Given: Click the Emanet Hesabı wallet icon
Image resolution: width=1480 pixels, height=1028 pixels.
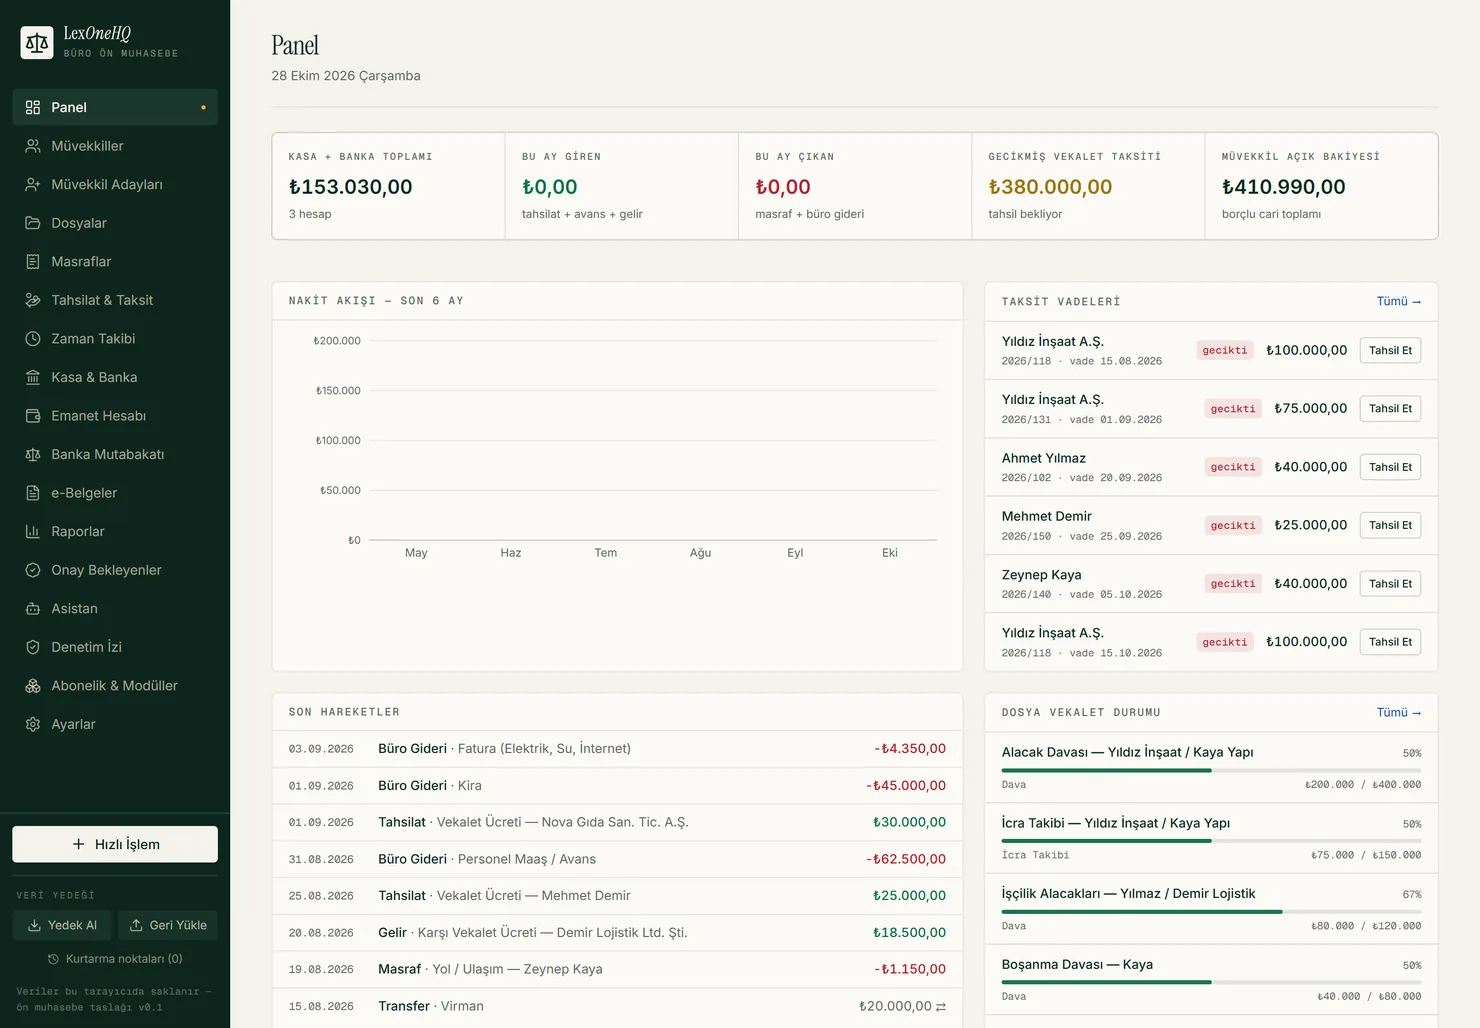Looking at the screenshot, I should point(33,416).
